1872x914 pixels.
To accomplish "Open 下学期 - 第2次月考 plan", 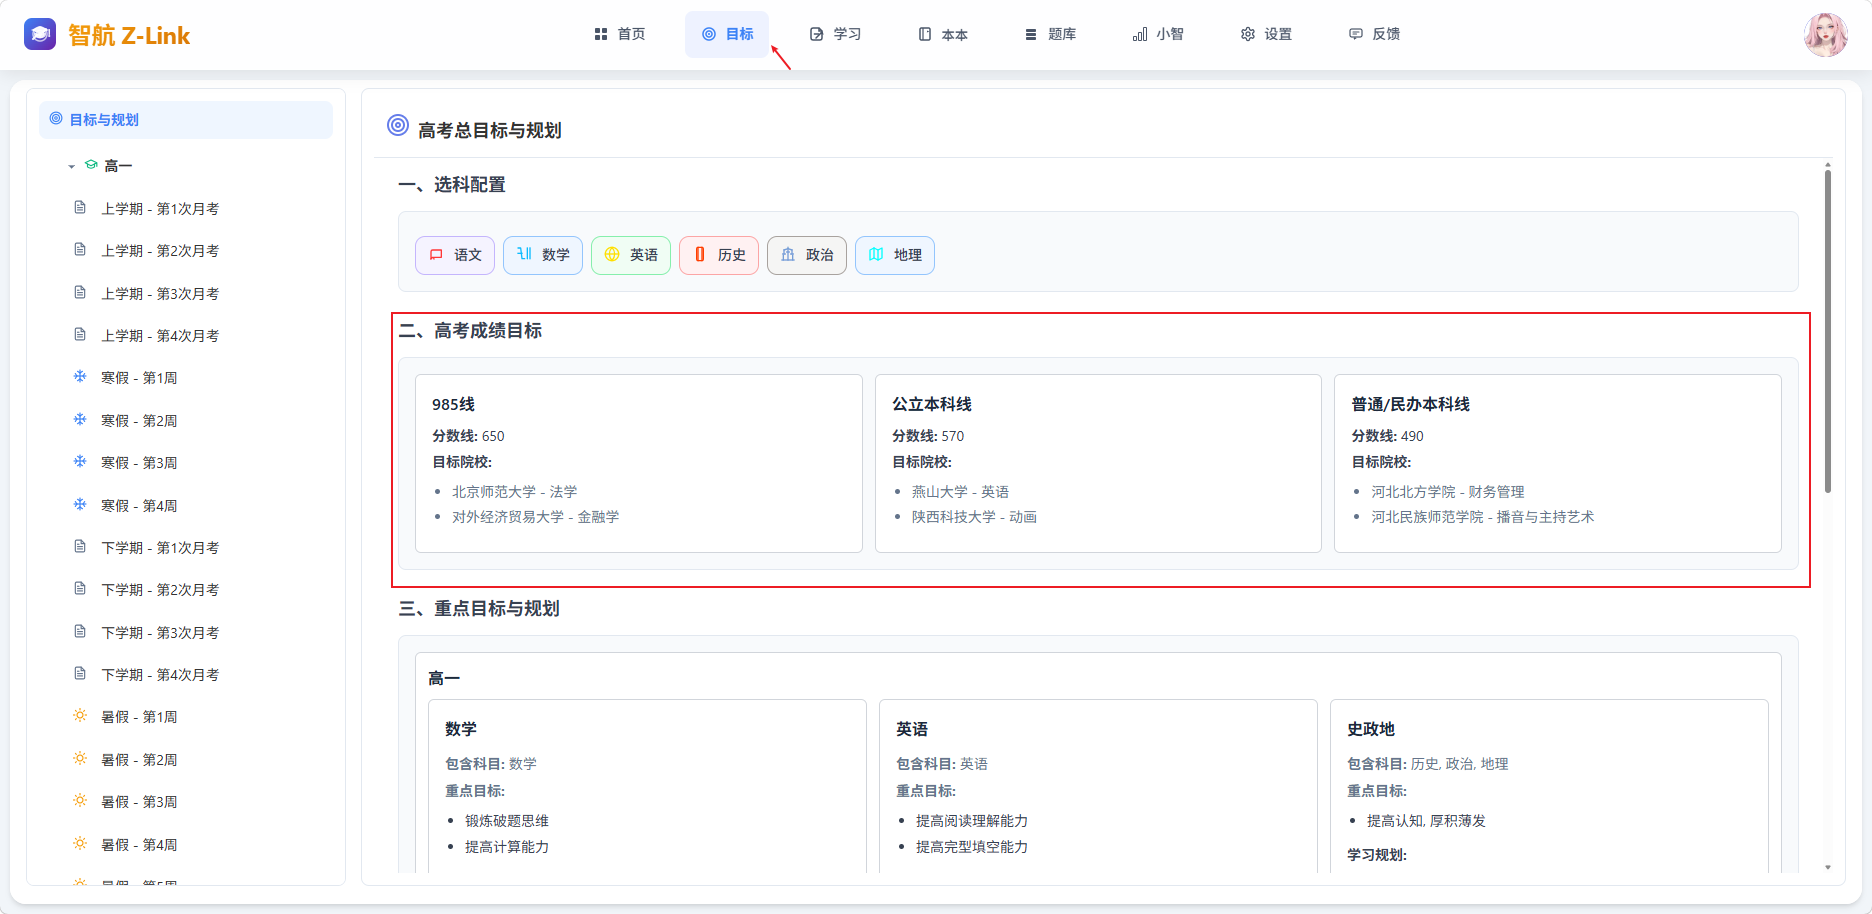I will coord(160,590).
